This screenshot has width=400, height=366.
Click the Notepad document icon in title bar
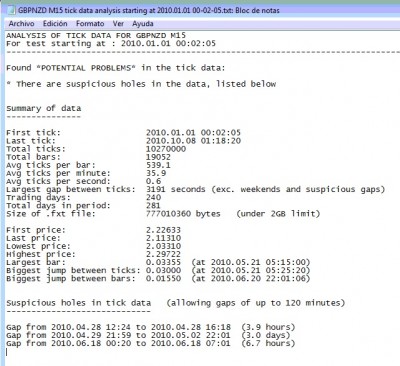tap(12, 10)
